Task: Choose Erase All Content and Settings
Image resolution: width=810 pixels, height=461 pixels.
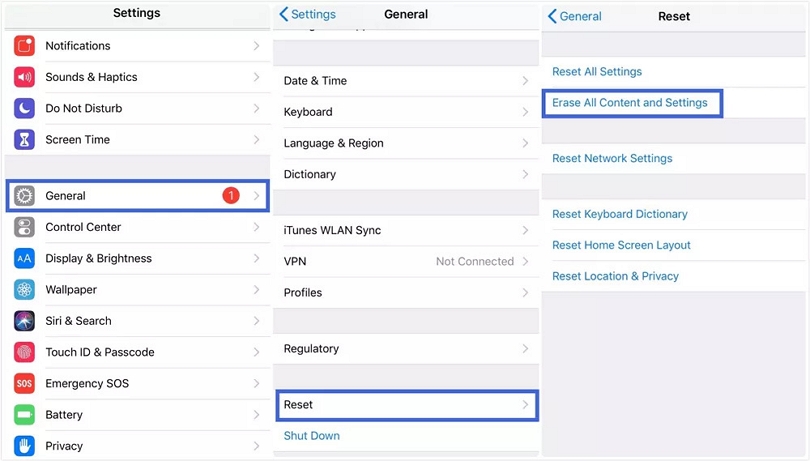Action: coord(630,103)
